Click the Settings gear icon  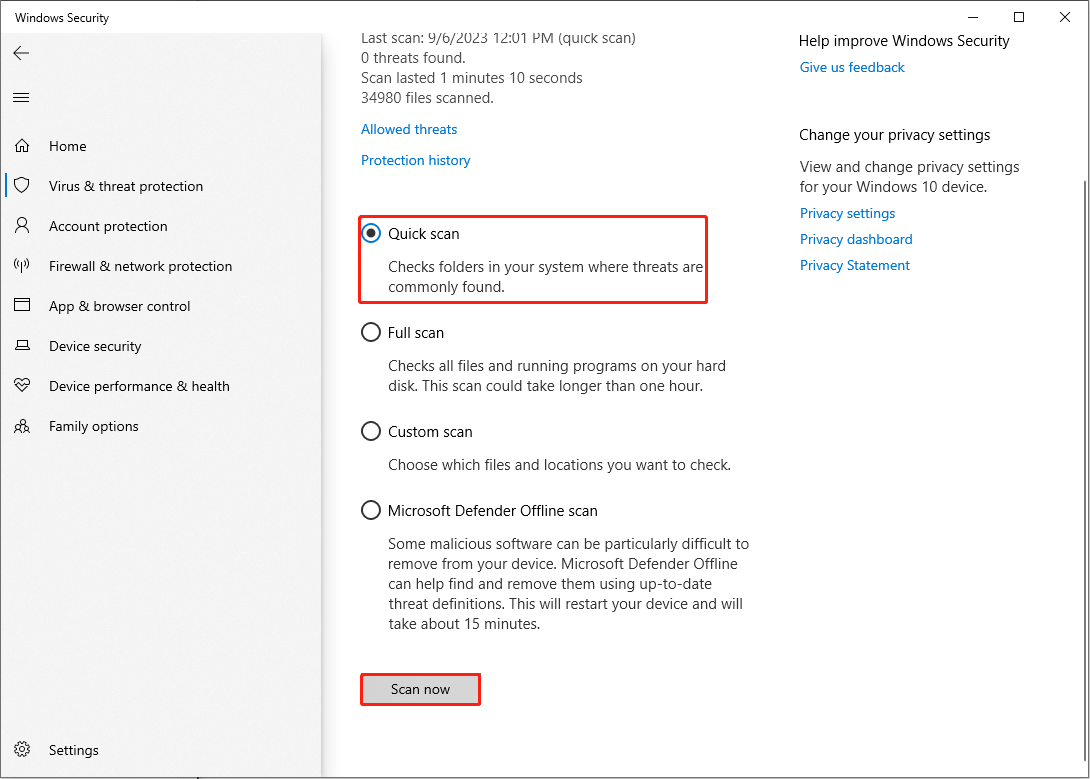22,750
